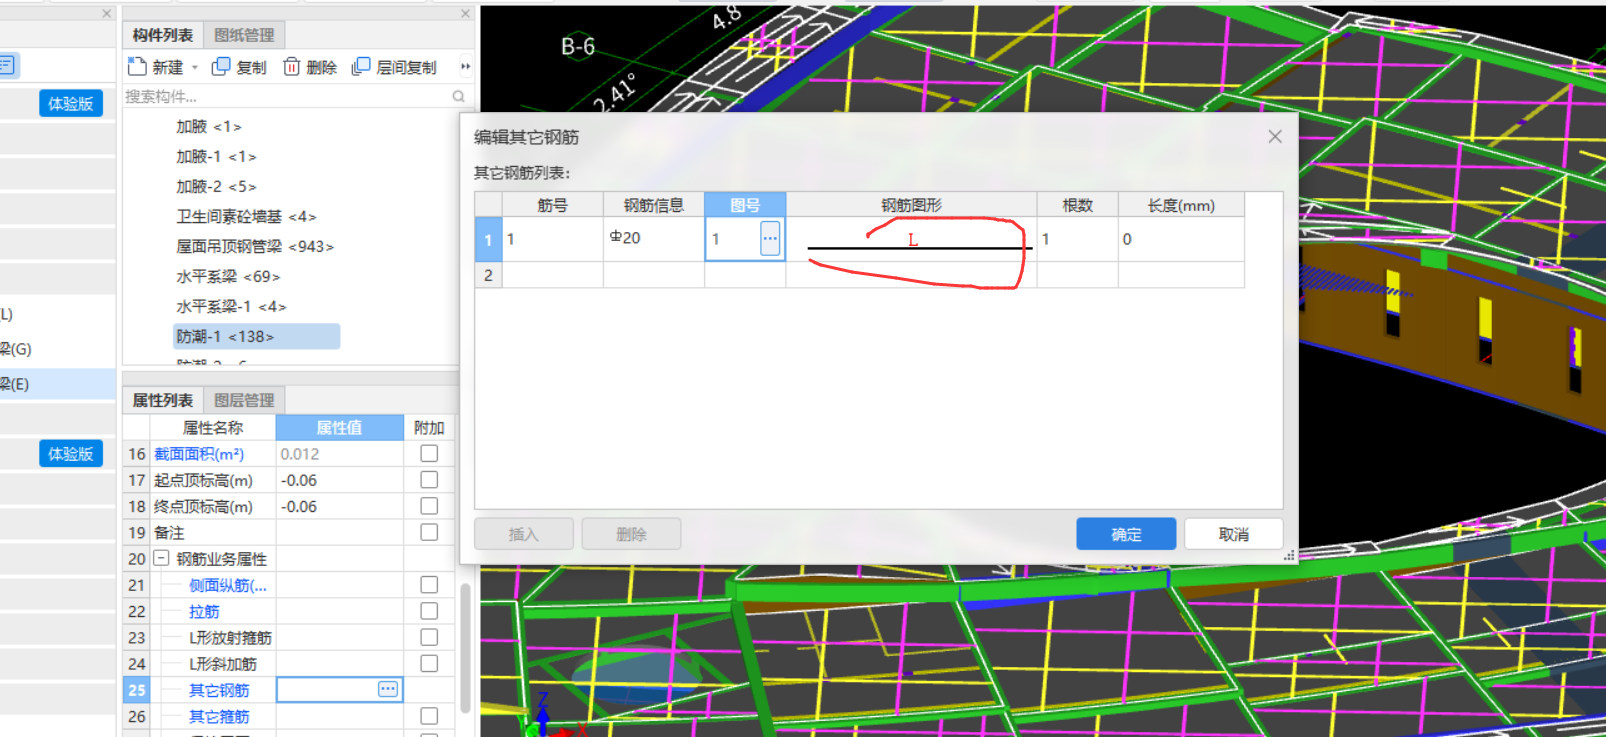1606x737 pixels.
Task: Click the ellipsis button in 图号 cell
Action: click(x=770, y=238)
